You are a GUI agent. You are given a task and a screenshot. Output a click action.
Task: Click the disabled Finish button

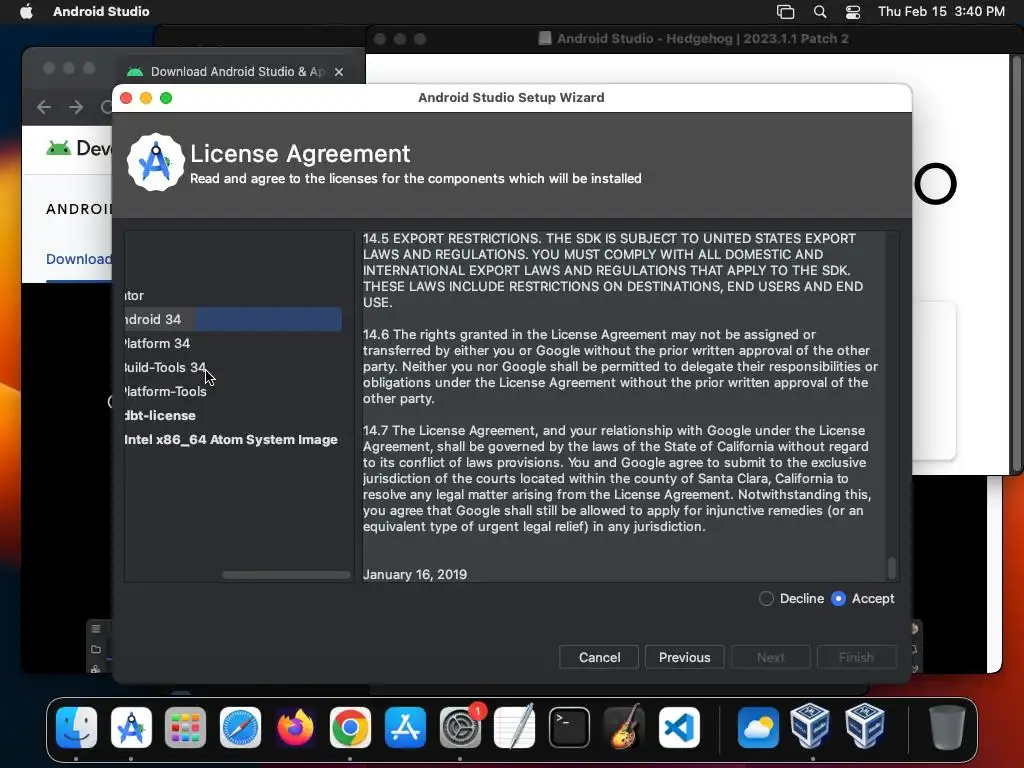coord(856,657)
